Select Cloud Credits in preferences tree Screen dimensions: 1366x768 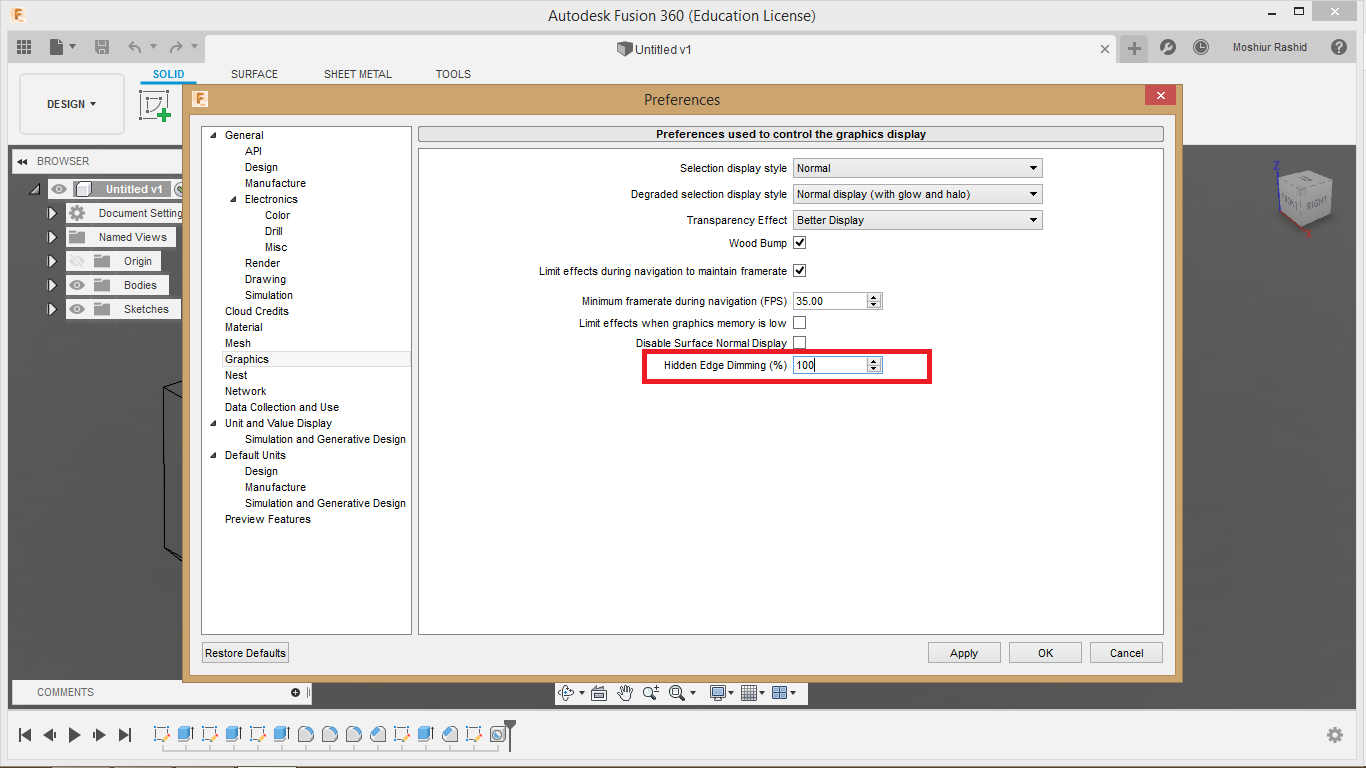point(257,311)
